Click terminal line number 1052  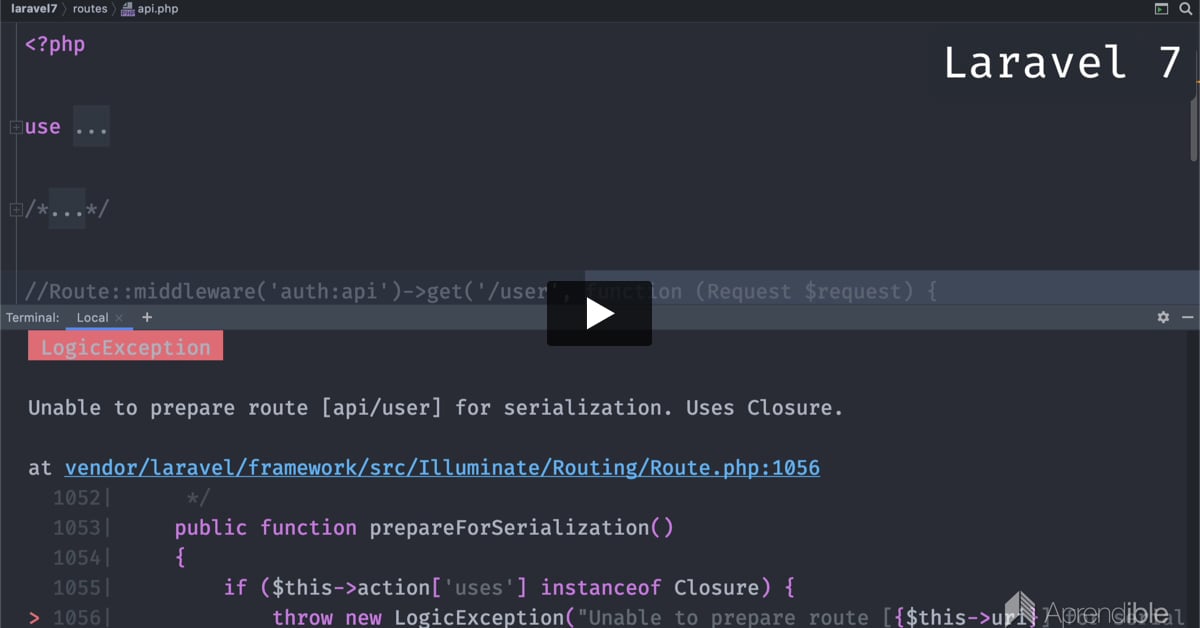pos(77,497)
